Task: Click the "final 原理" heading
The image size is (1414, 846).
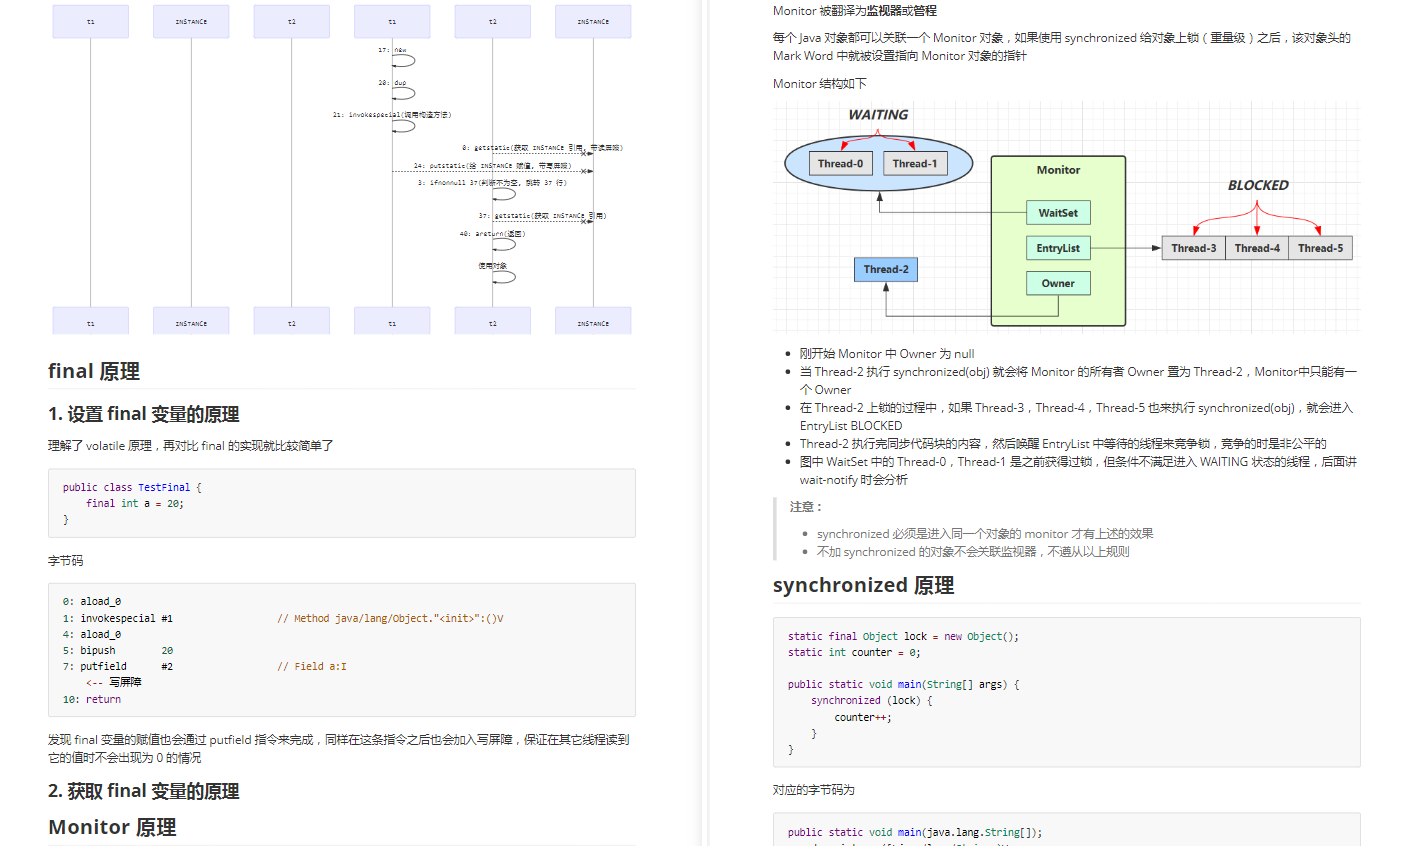Action: pos(94,371)
